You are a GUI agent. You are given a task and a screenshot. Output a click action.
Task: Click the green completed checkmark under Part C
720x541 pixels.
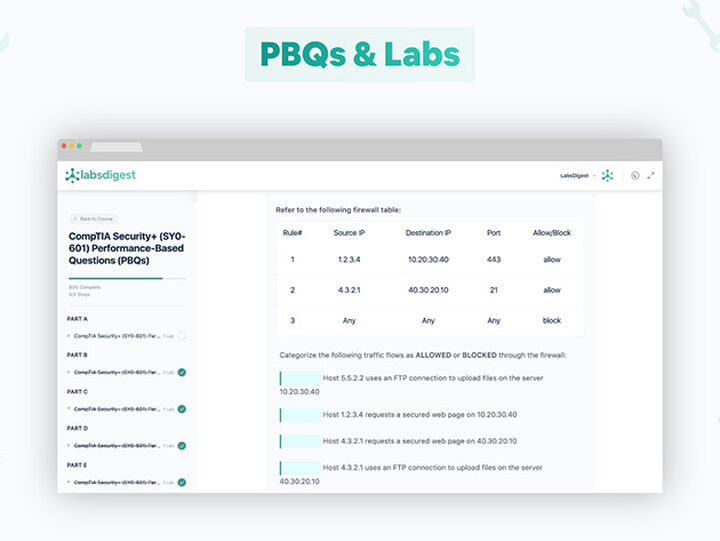[182, 409]
